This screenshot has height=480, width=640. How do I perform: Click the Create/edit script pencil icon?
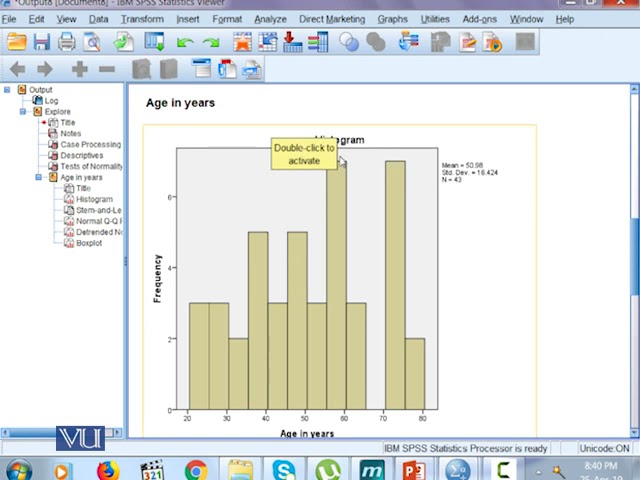coord(467,42)
